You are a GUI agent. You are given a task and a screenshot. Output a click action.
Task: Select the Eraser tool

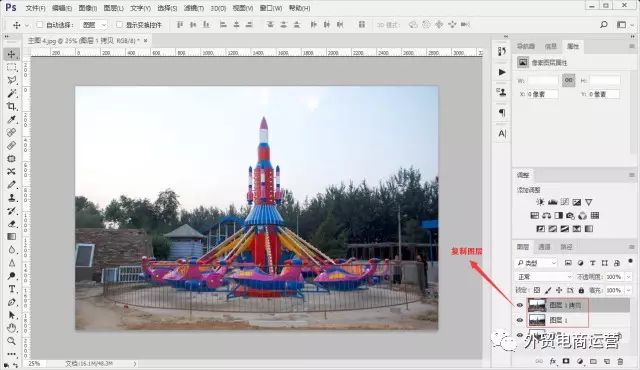tap(11, 224)
